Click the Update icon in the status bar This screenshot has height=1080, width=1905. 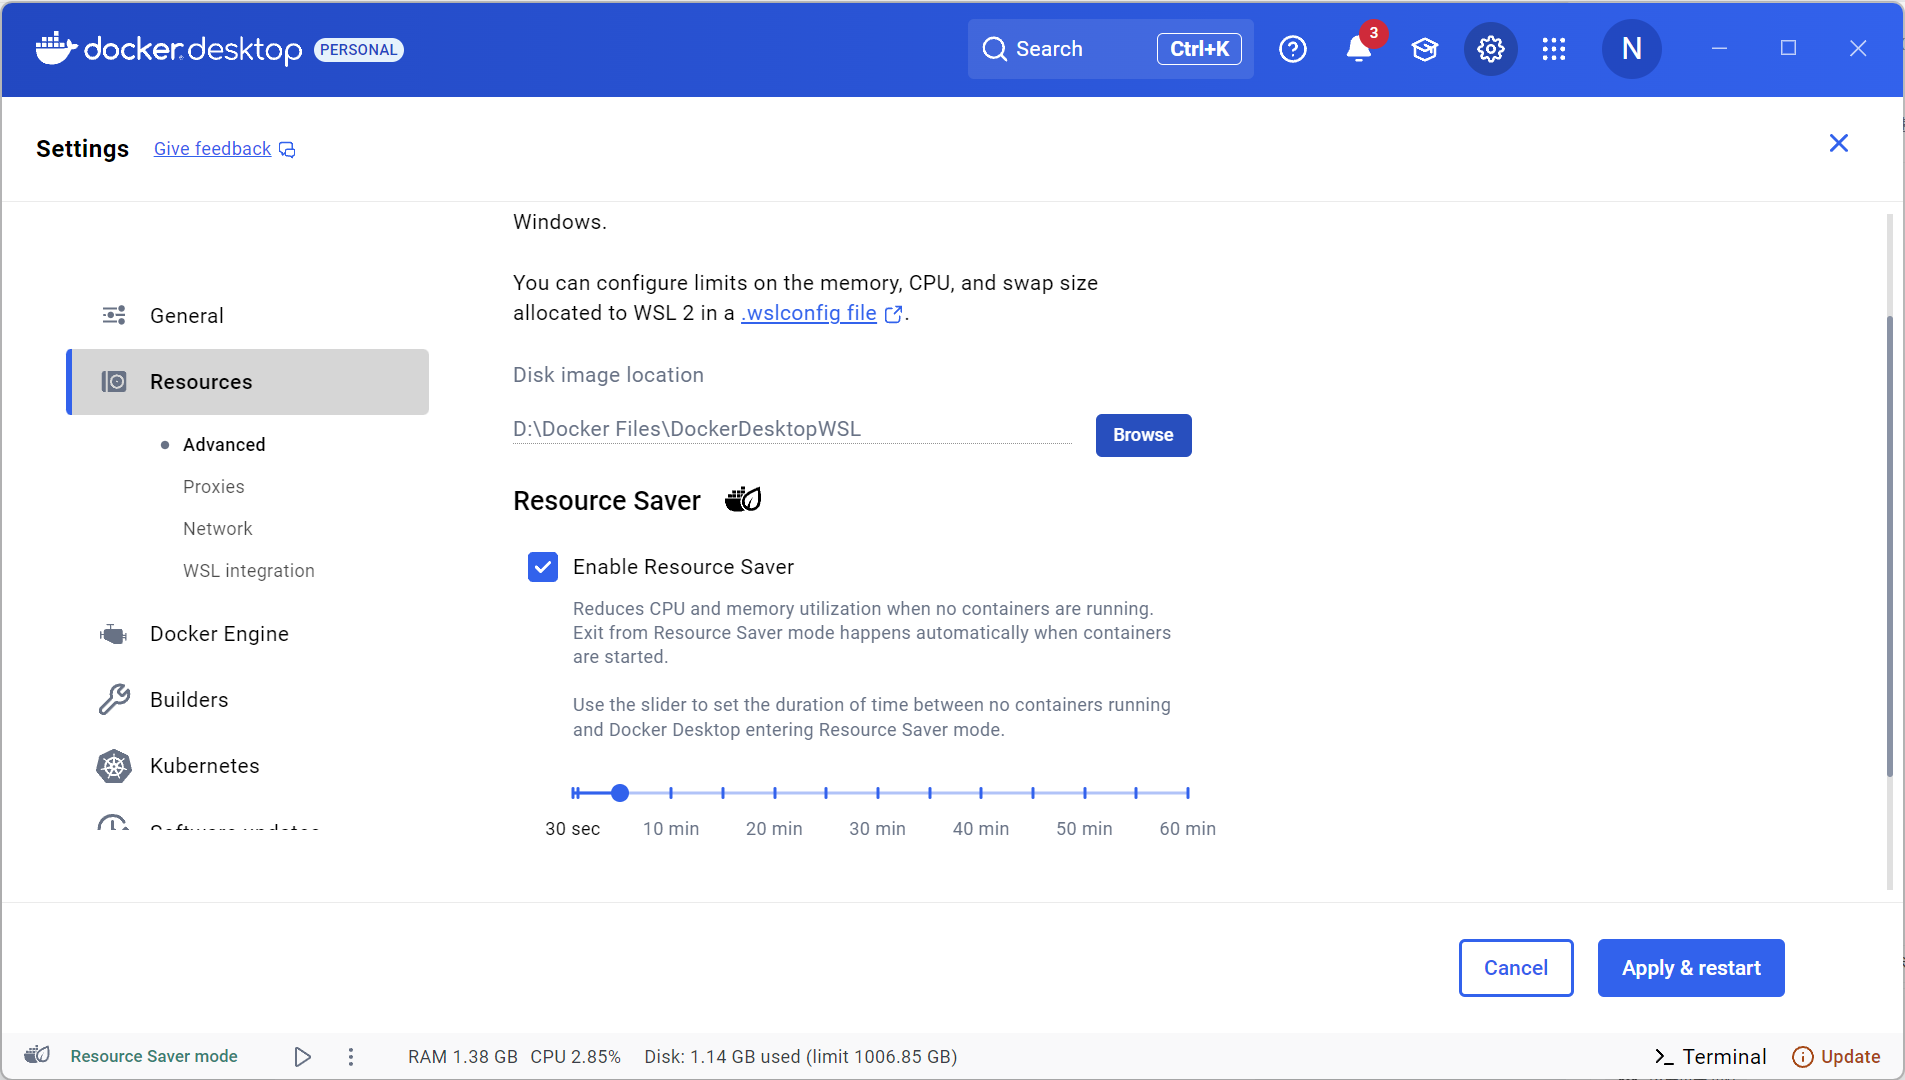point(1803,1056)
